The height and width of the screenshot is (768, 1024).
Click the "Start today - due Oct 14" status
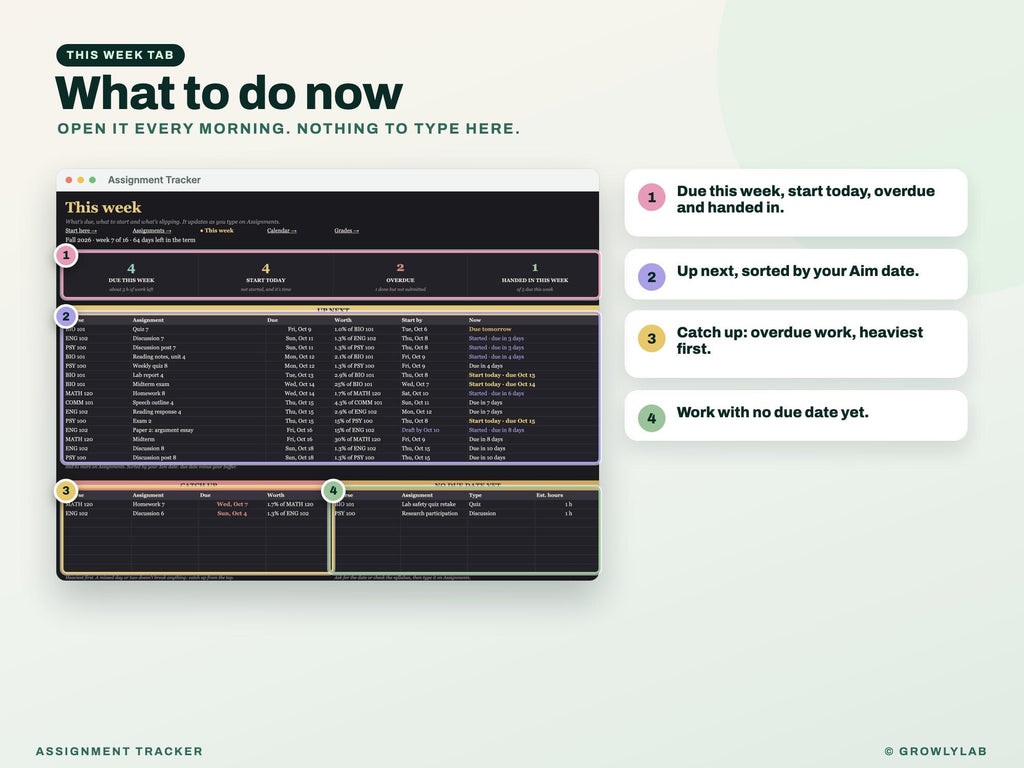point(502,384)
